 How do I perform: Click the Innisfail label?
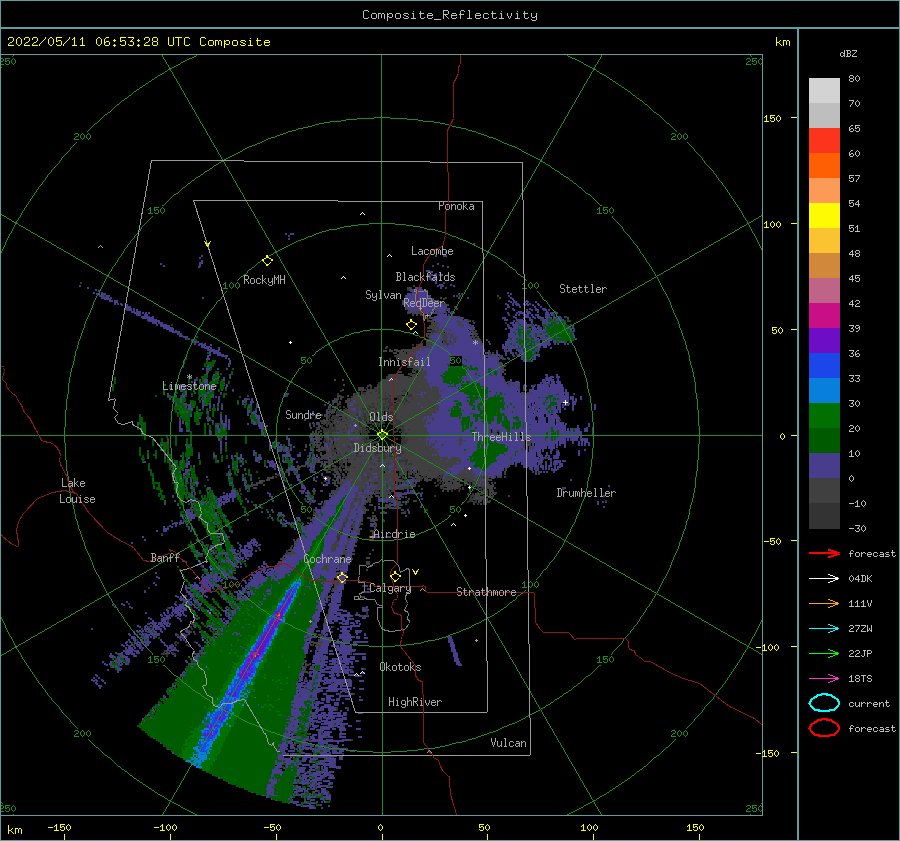[x=404, y=362]
